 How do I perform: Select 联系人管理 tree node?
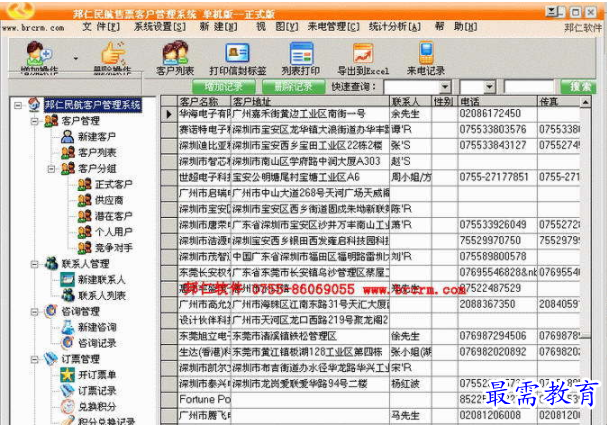coord(85,264)
